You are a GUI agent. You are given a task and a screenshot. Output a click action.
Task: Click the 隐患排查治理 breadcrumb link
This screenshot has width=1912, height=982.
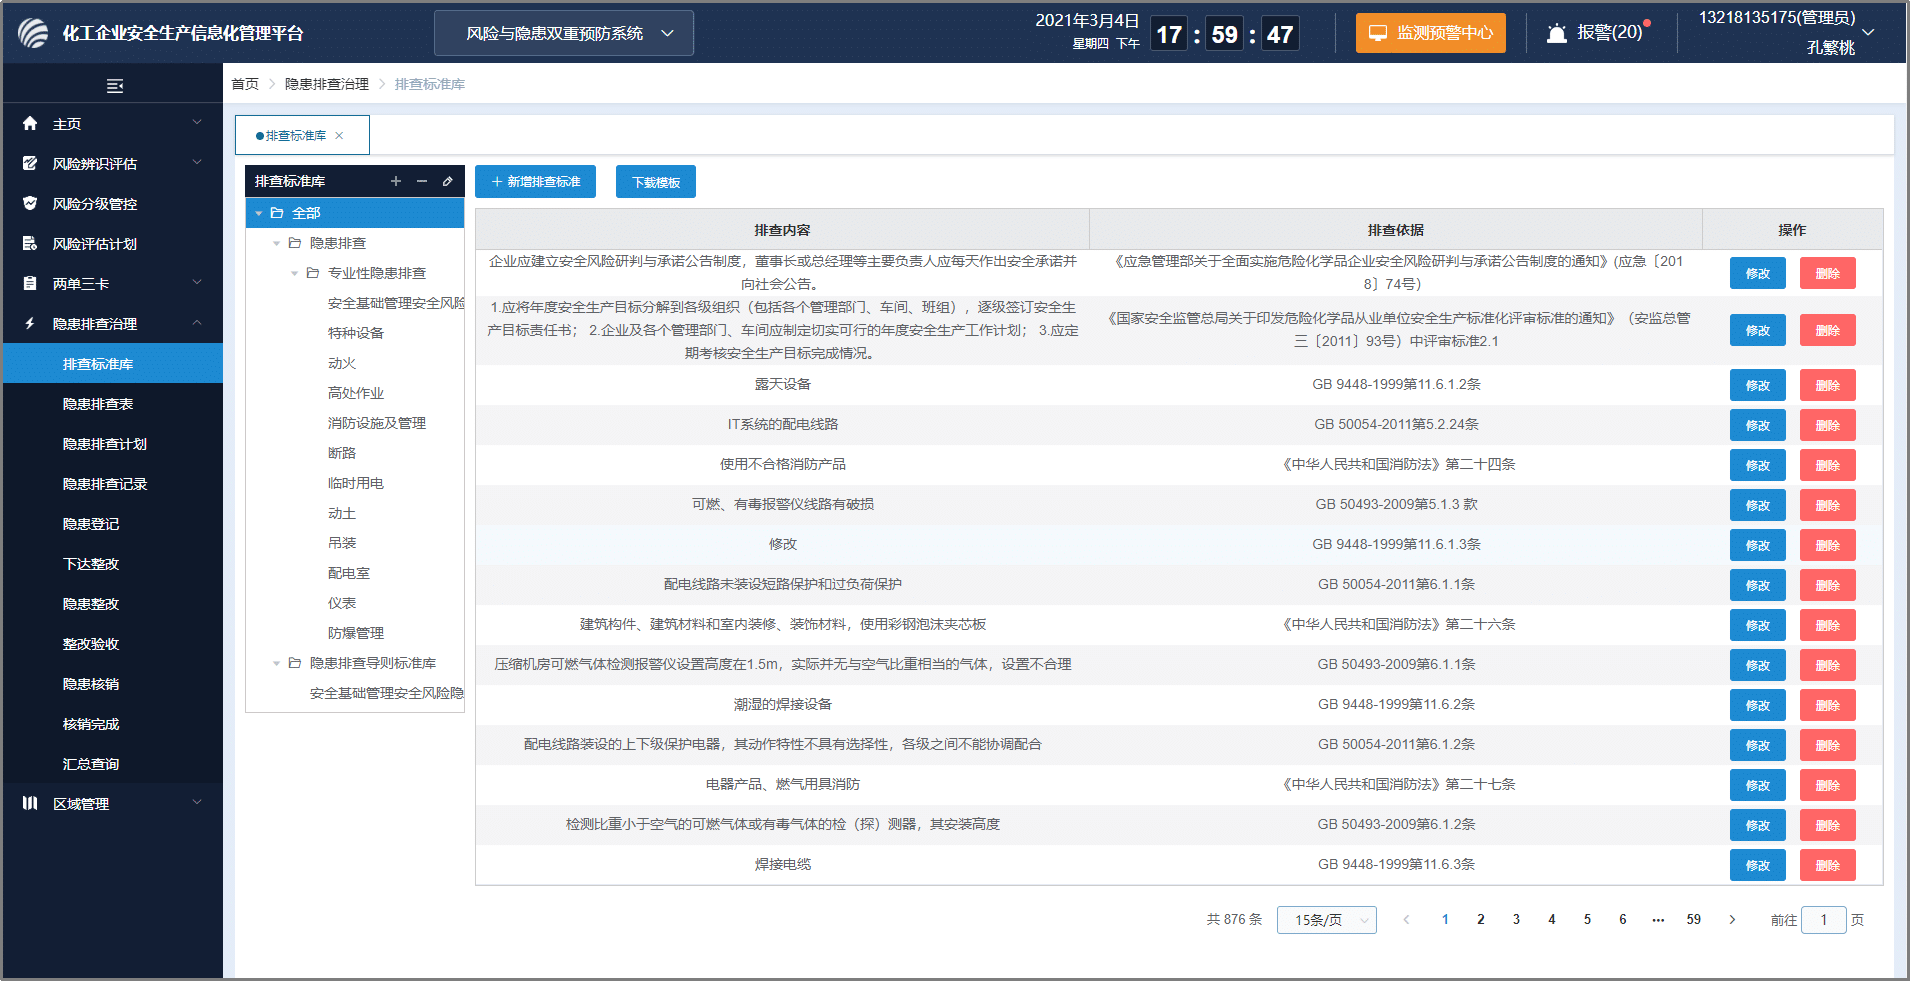[x=327, y=84]
